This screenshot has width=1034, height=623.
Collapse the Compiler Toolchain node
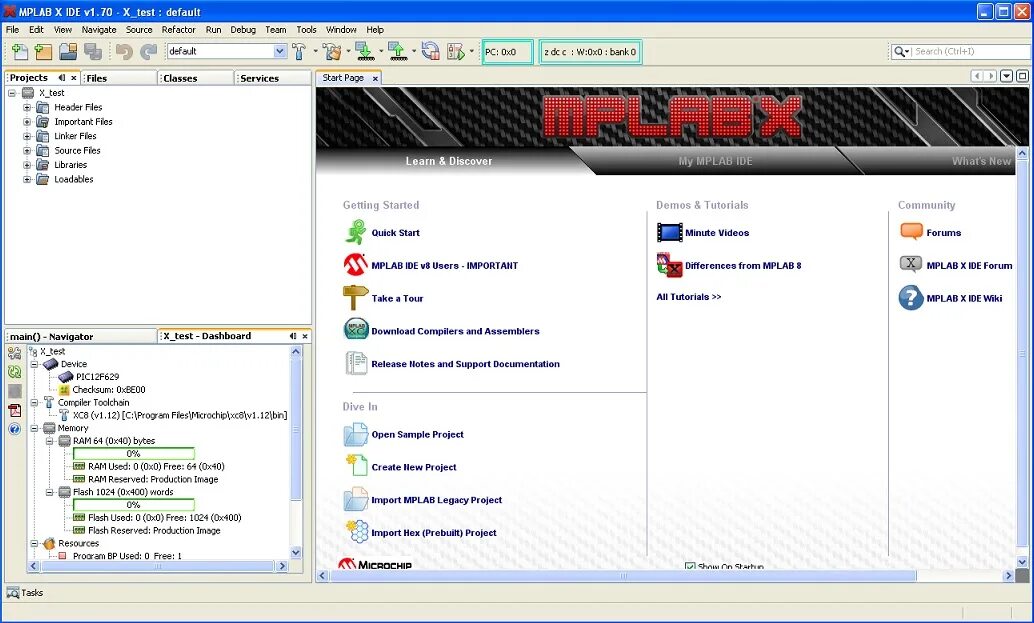point(34,402)
